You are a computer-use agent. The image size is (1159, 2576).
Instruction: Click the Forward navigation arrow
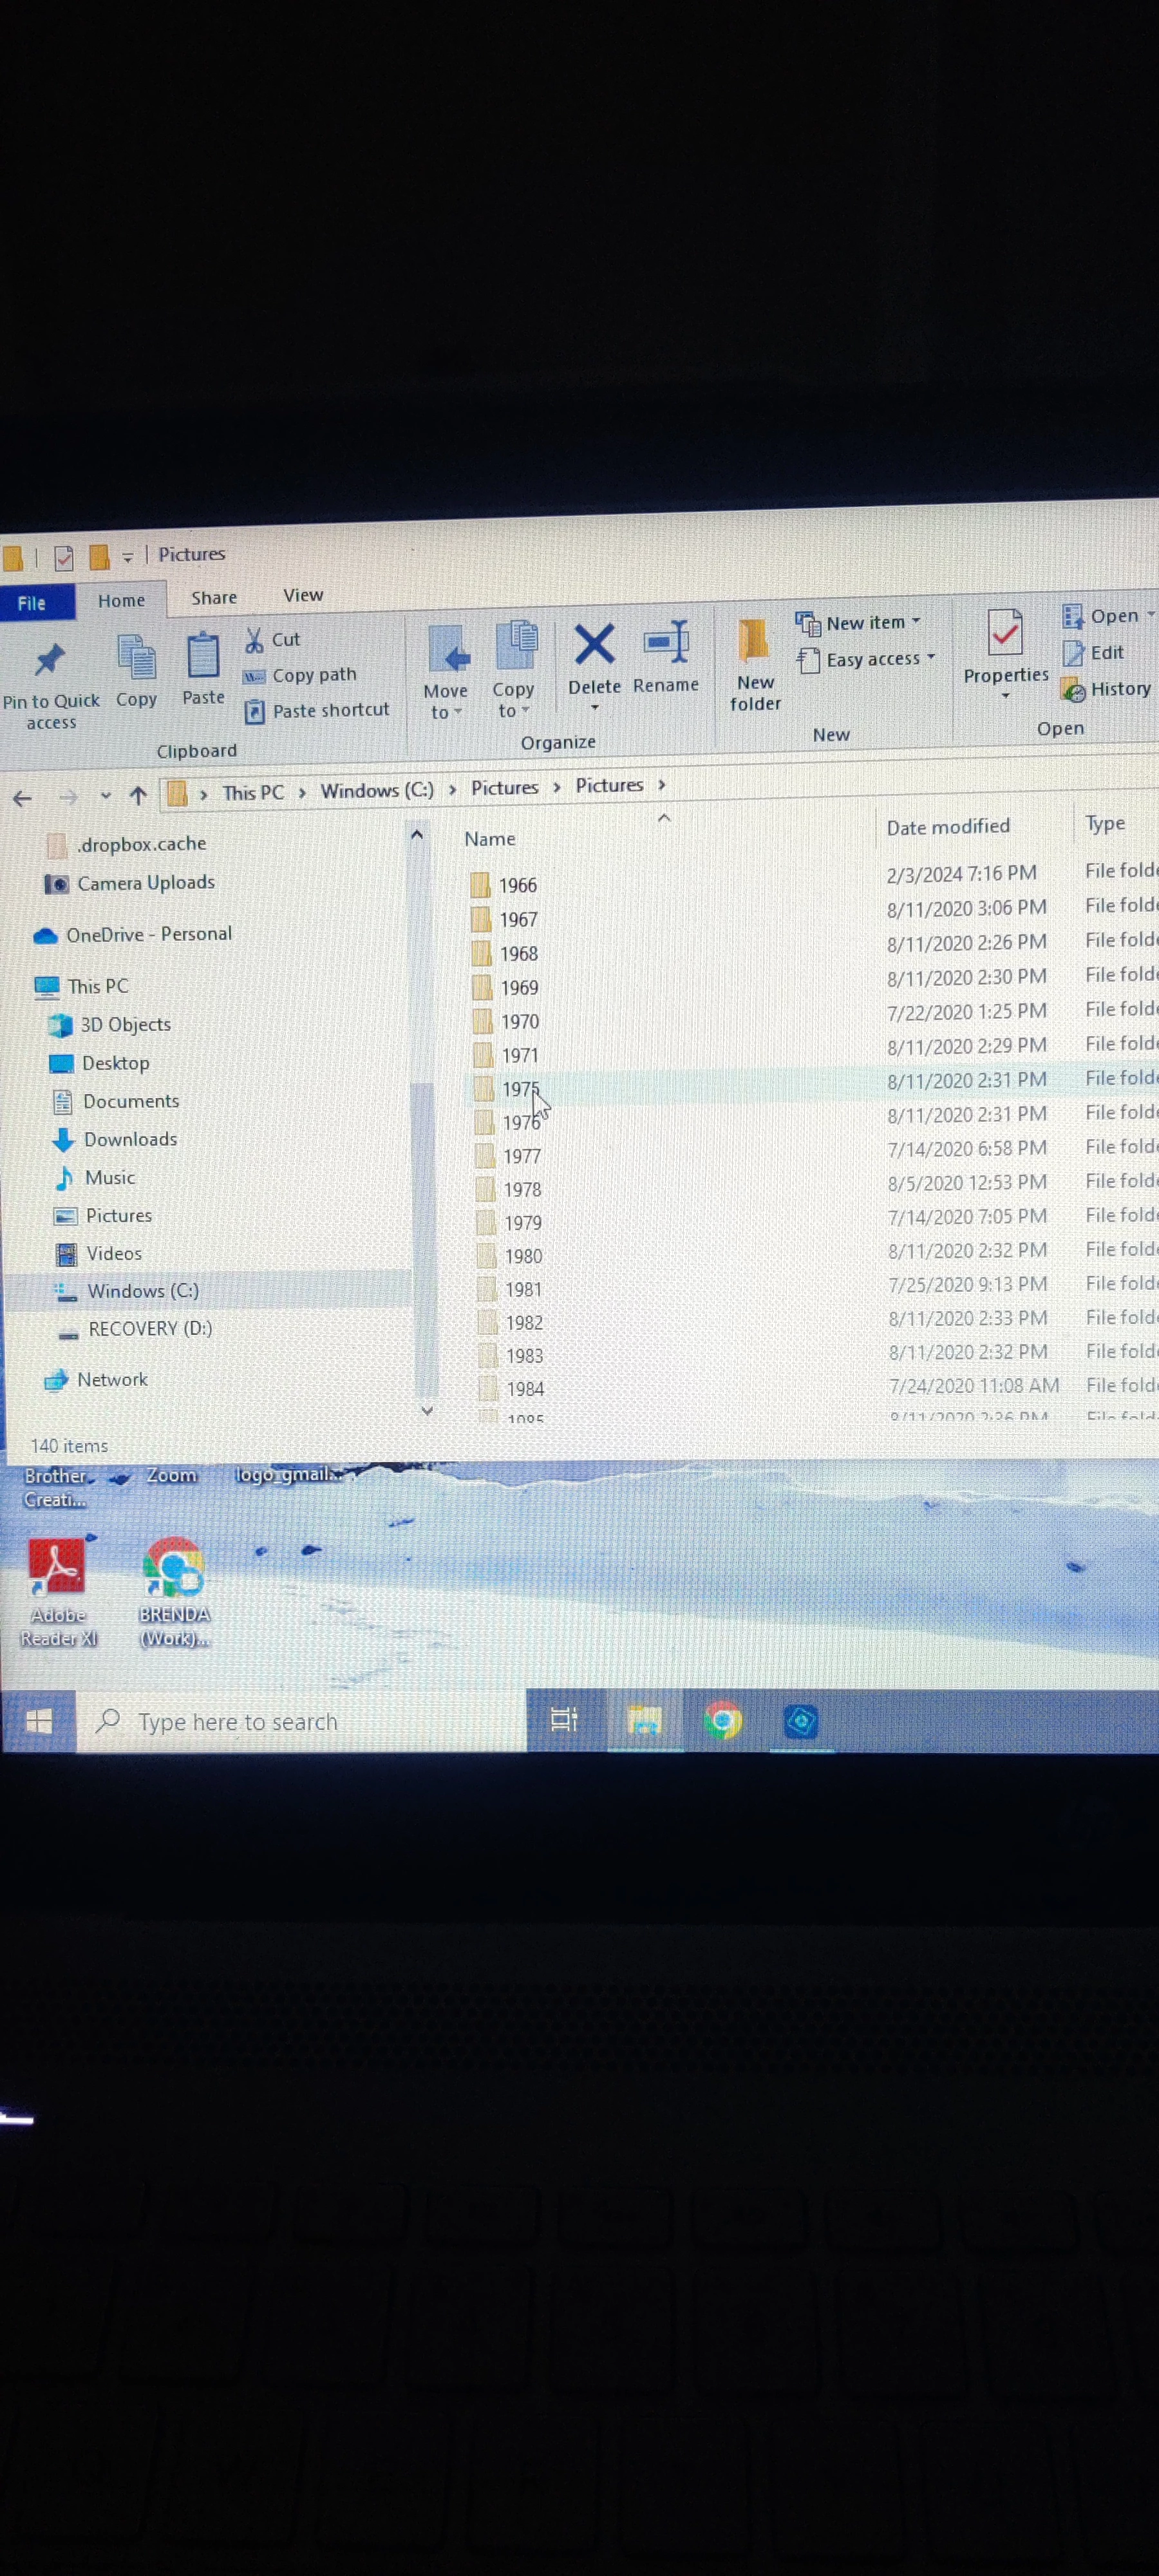tap(68, 797)
